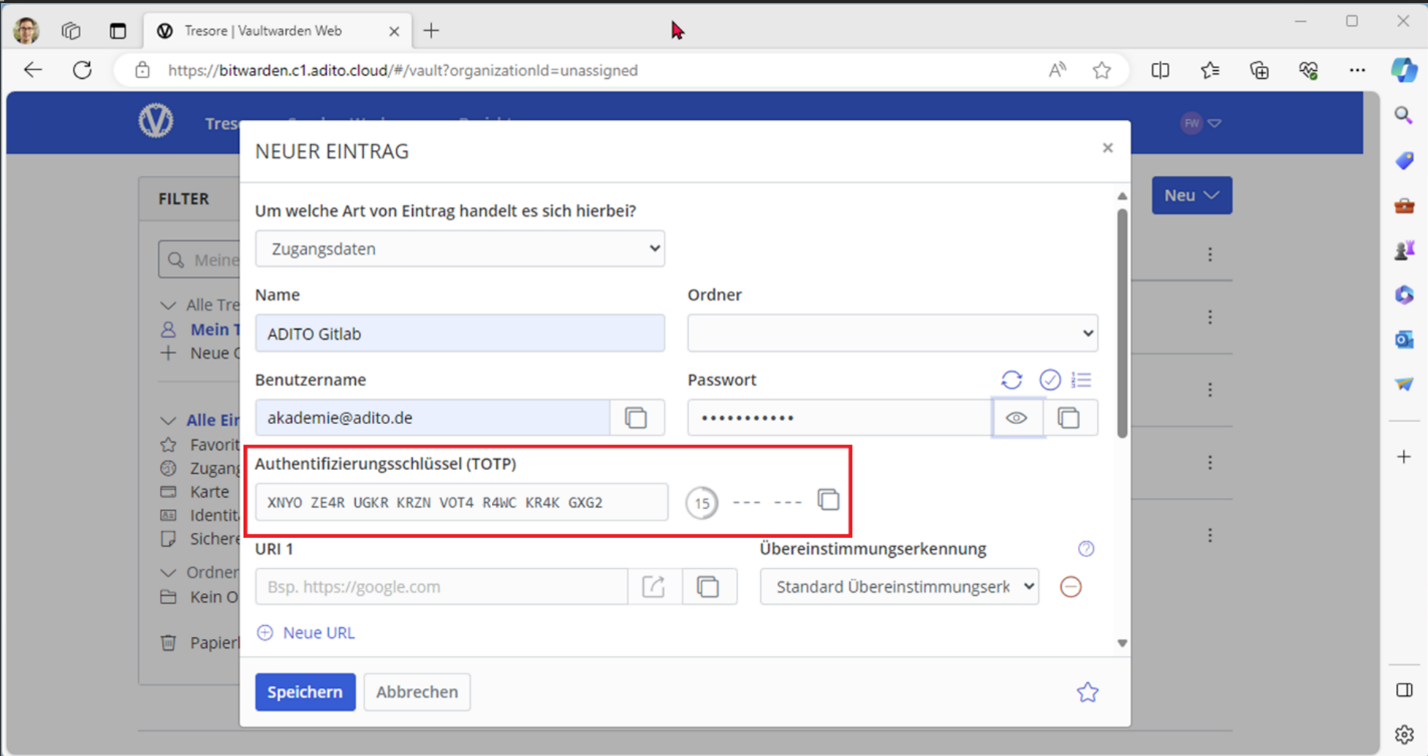This screenshot has width=1428, height=756.
Task: Click inside the URI 1 input field
Action: 440,587
